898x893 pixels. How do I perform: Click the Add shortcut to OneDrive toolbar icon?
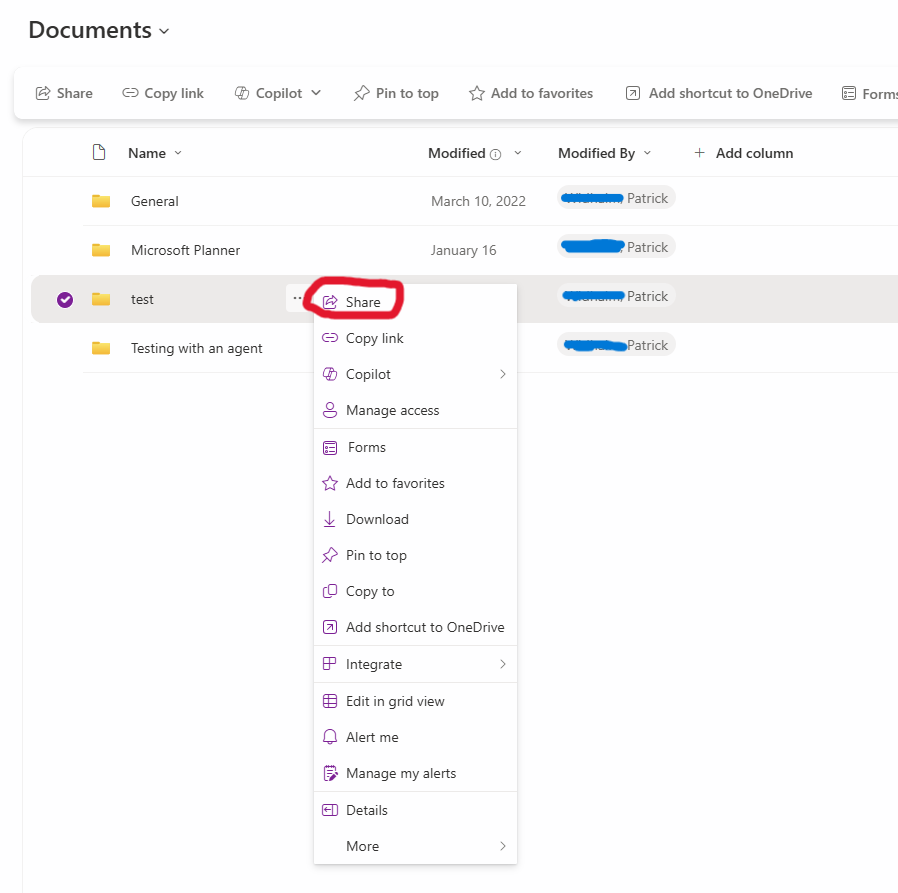coord(633,93)
